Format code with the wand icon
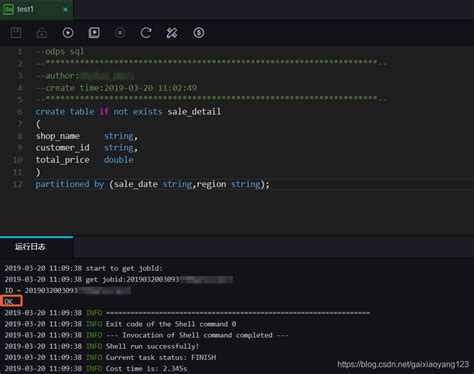This screenshot has height=374, width=474. click(x=172, y=33)
